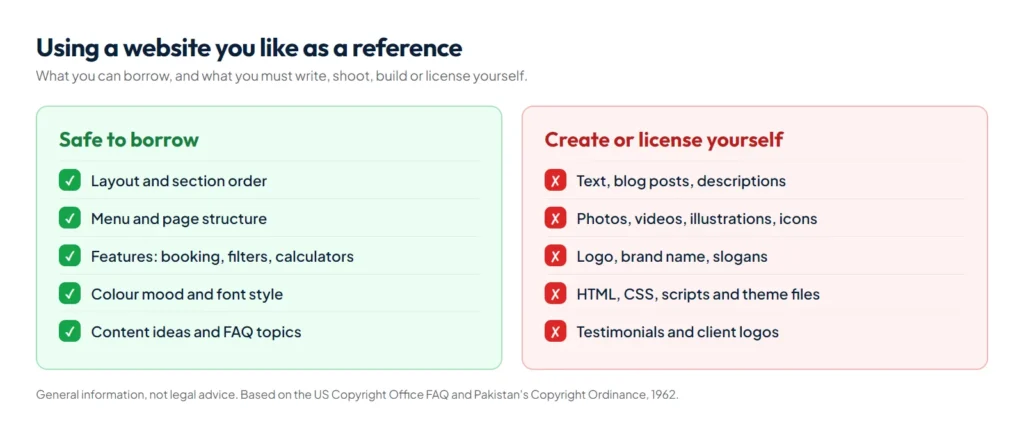1024x448 pixels.
Task: Click the red X beside Photos, videos, illustrations, icons
Action: 555,218
